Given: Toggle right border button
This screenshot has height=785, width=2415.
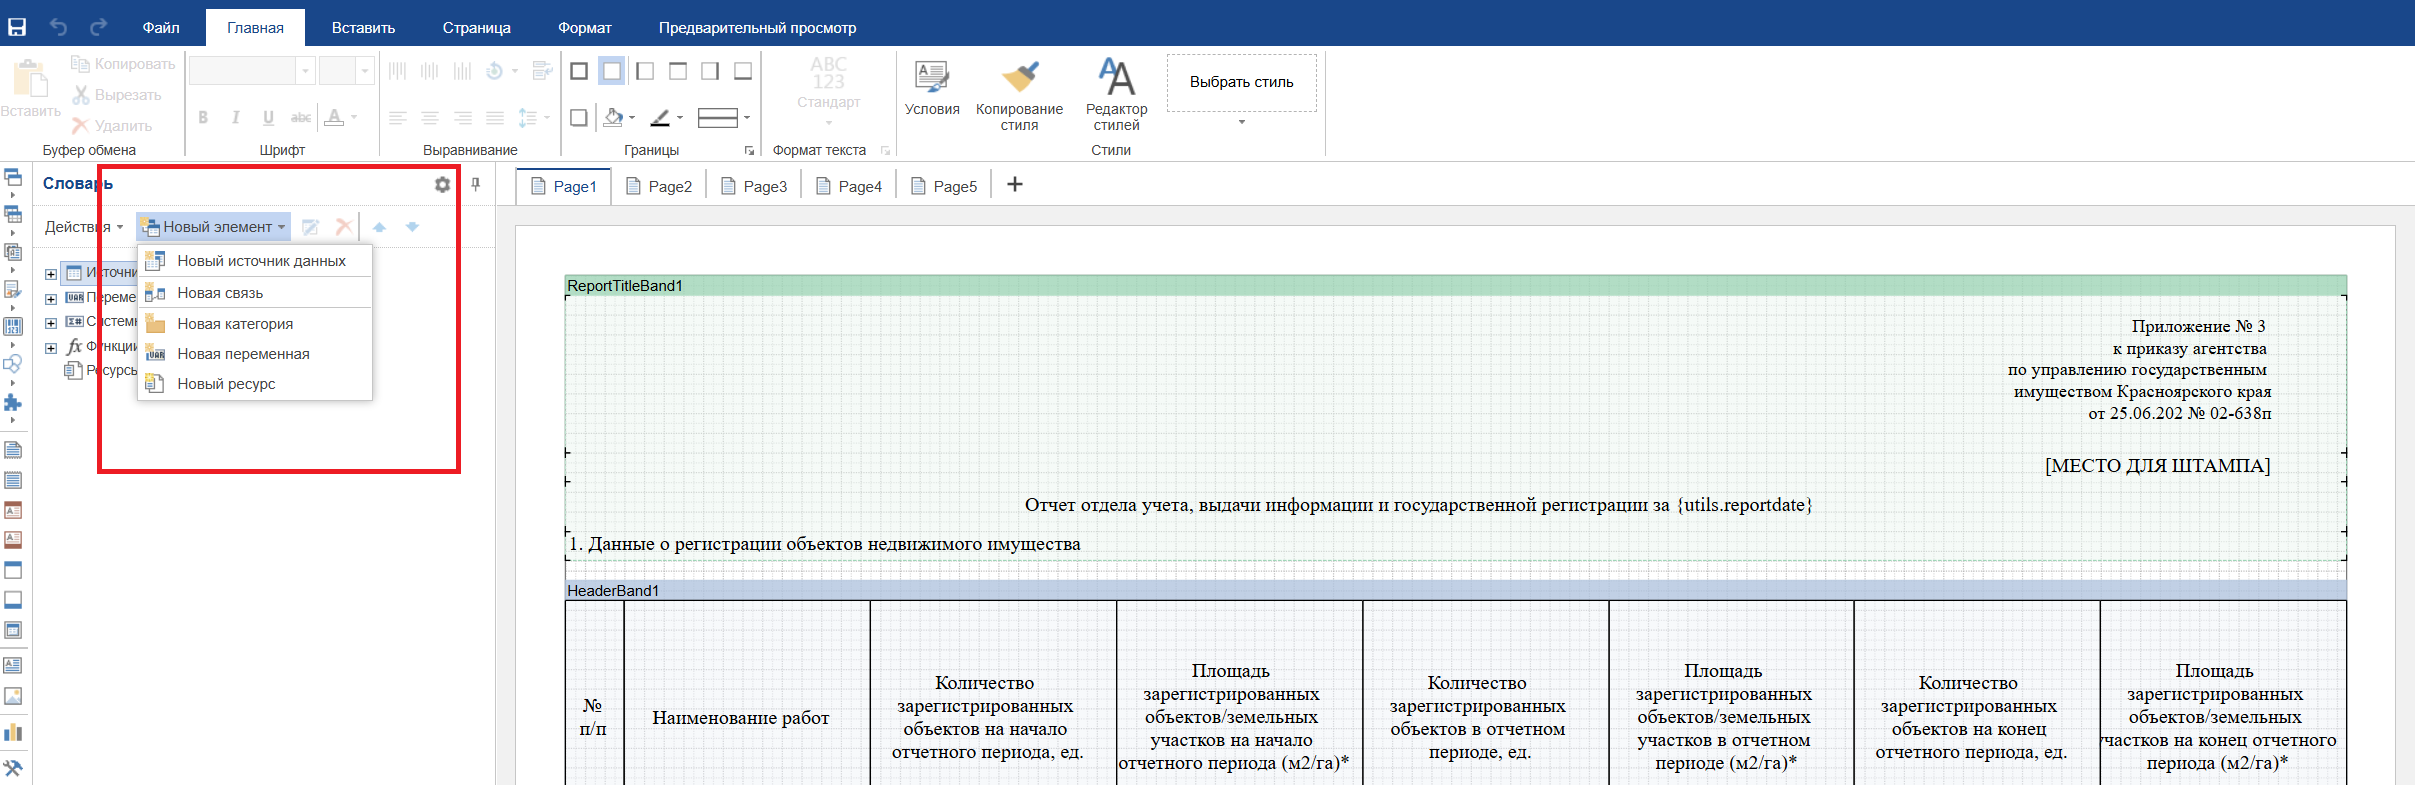Looking at the screenshot, I should coord(710,71).
